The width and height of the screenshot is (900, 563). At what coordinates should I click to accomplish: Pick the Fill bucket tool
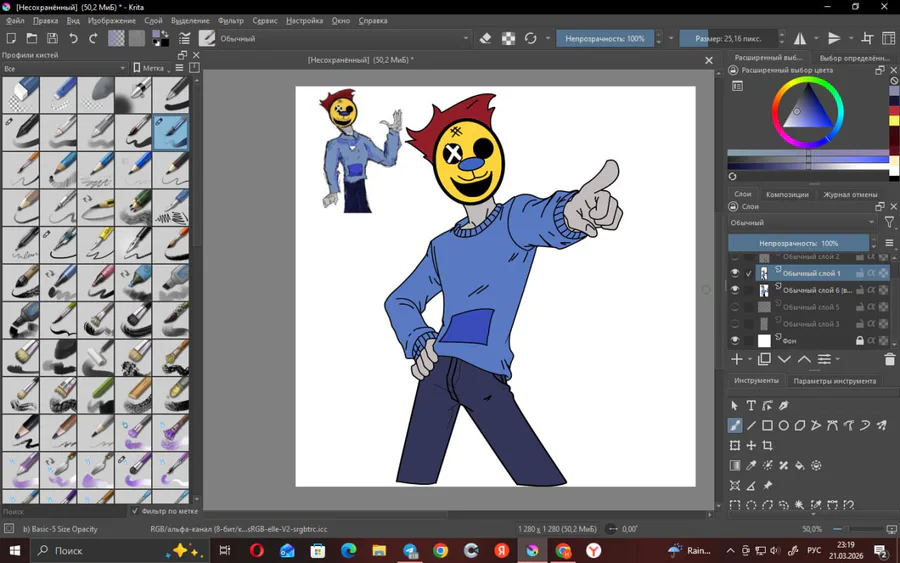click(x=800, y=465)
